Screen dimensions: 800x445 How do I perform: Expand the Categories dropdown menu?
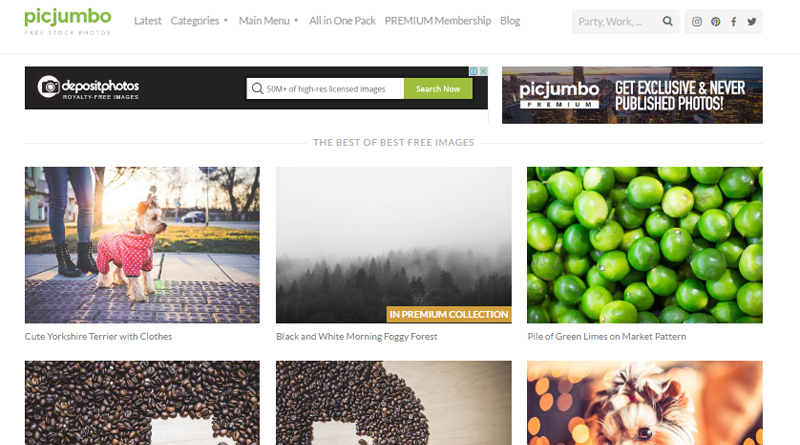[x=199, y=21]
